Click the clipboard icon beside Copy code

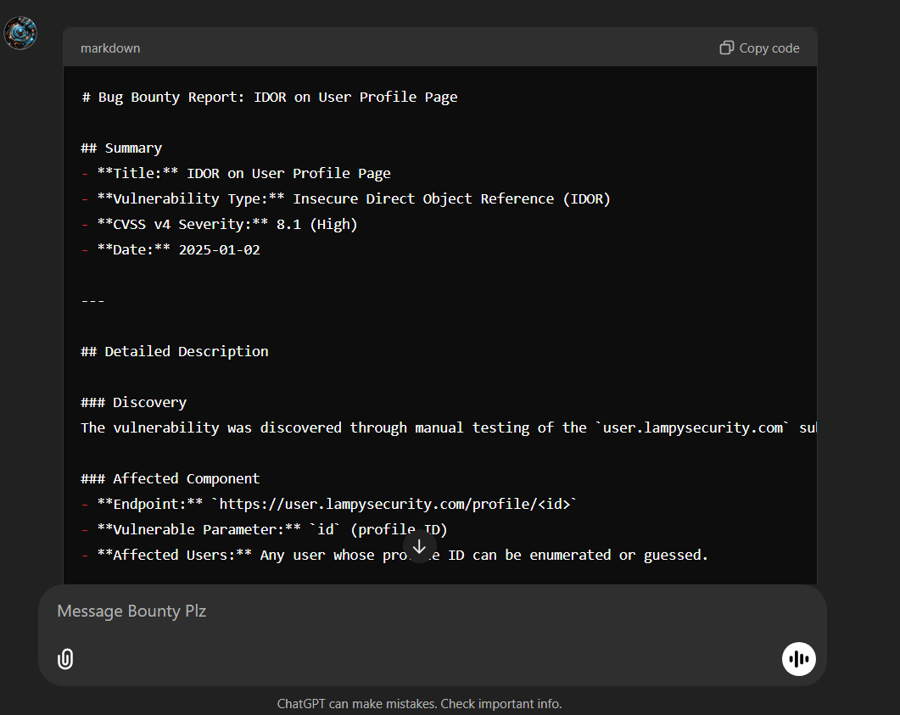click(x=727, y=48)
